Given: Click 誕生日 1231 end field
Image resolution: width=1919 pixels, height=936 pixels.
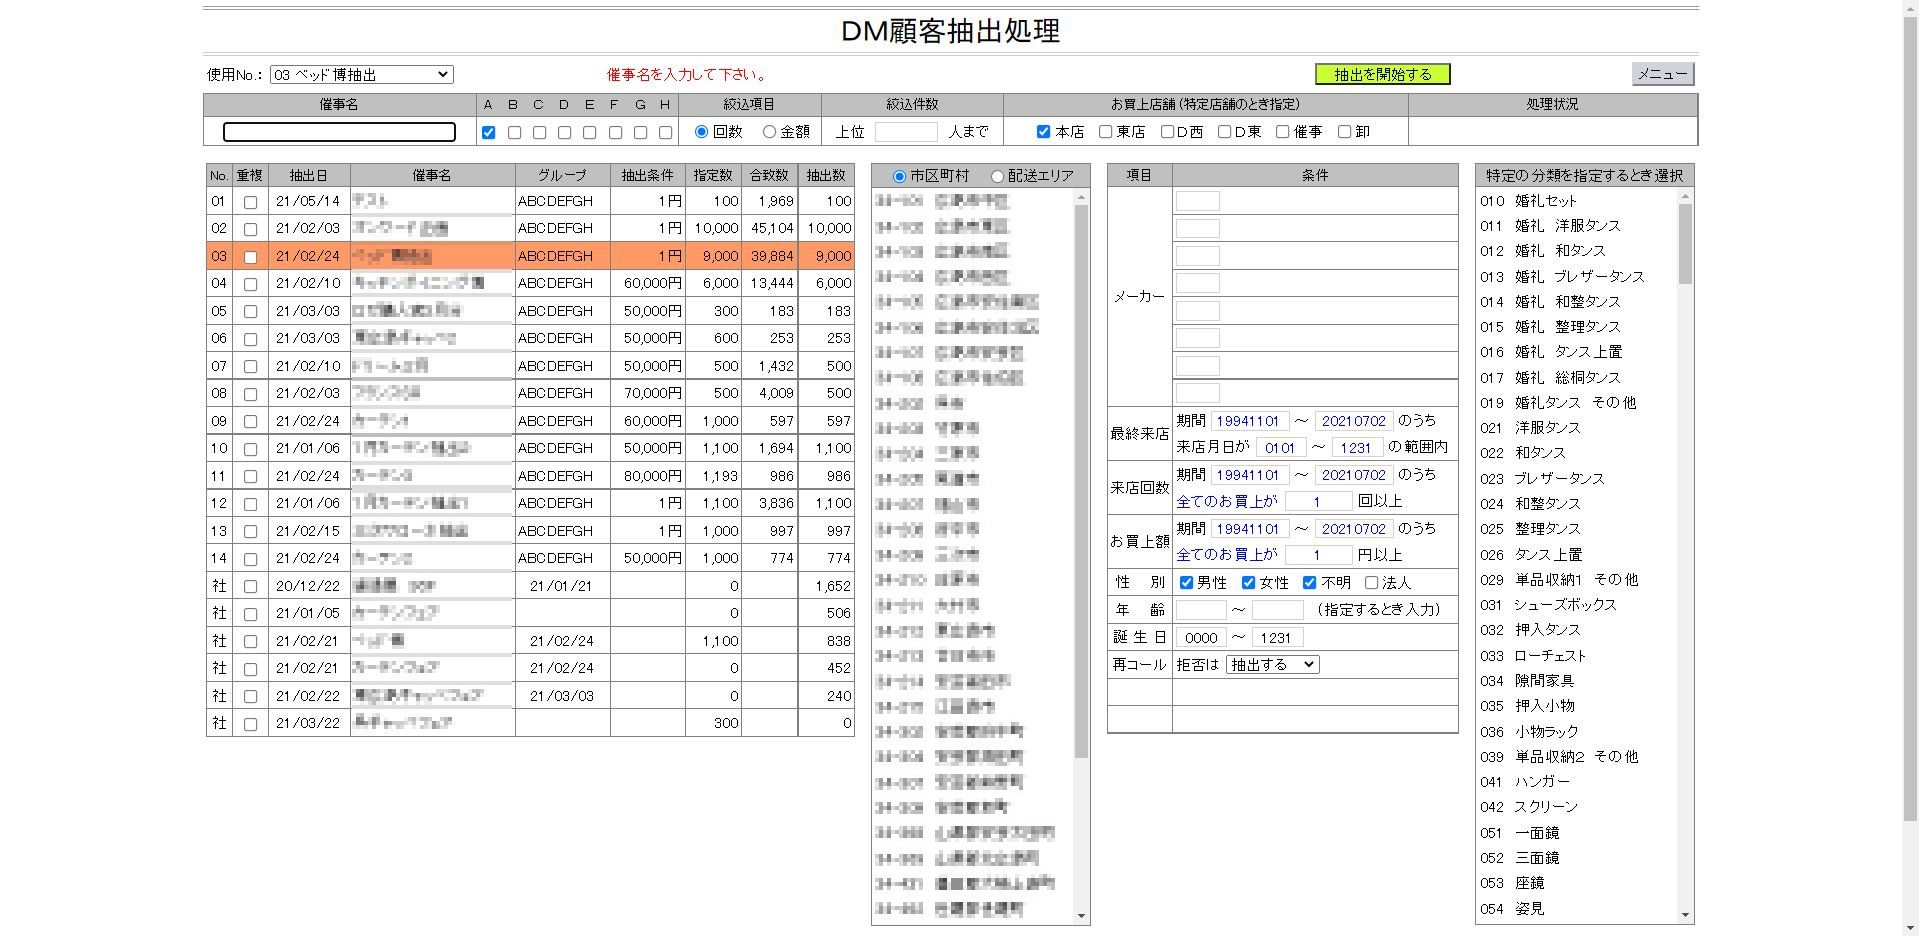Looking at the screenshot, I should pos(1277,637).
